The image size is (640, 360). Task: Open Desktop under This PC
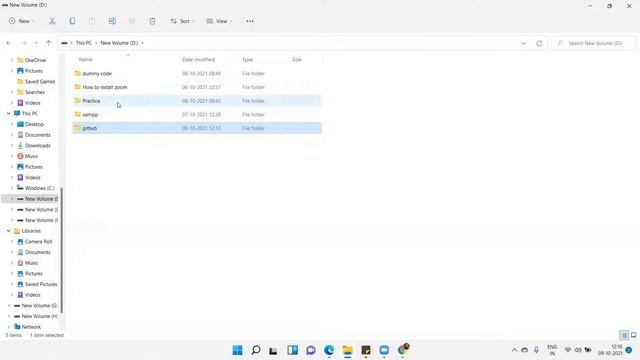click(34, 124)
